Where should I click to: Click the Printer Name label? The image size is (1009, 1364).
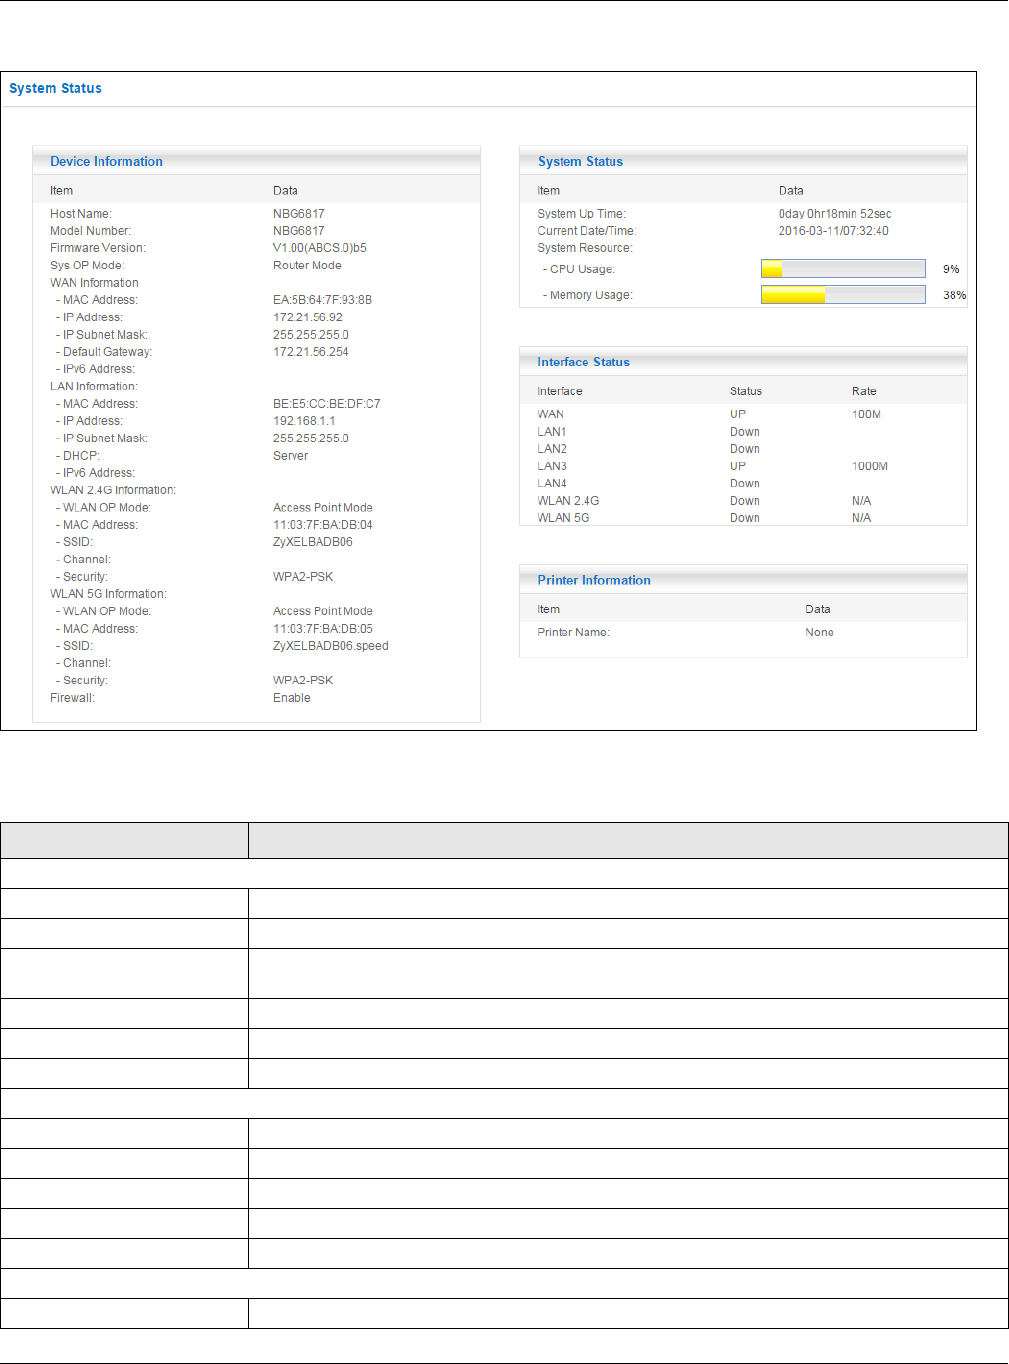pos(573,632)
